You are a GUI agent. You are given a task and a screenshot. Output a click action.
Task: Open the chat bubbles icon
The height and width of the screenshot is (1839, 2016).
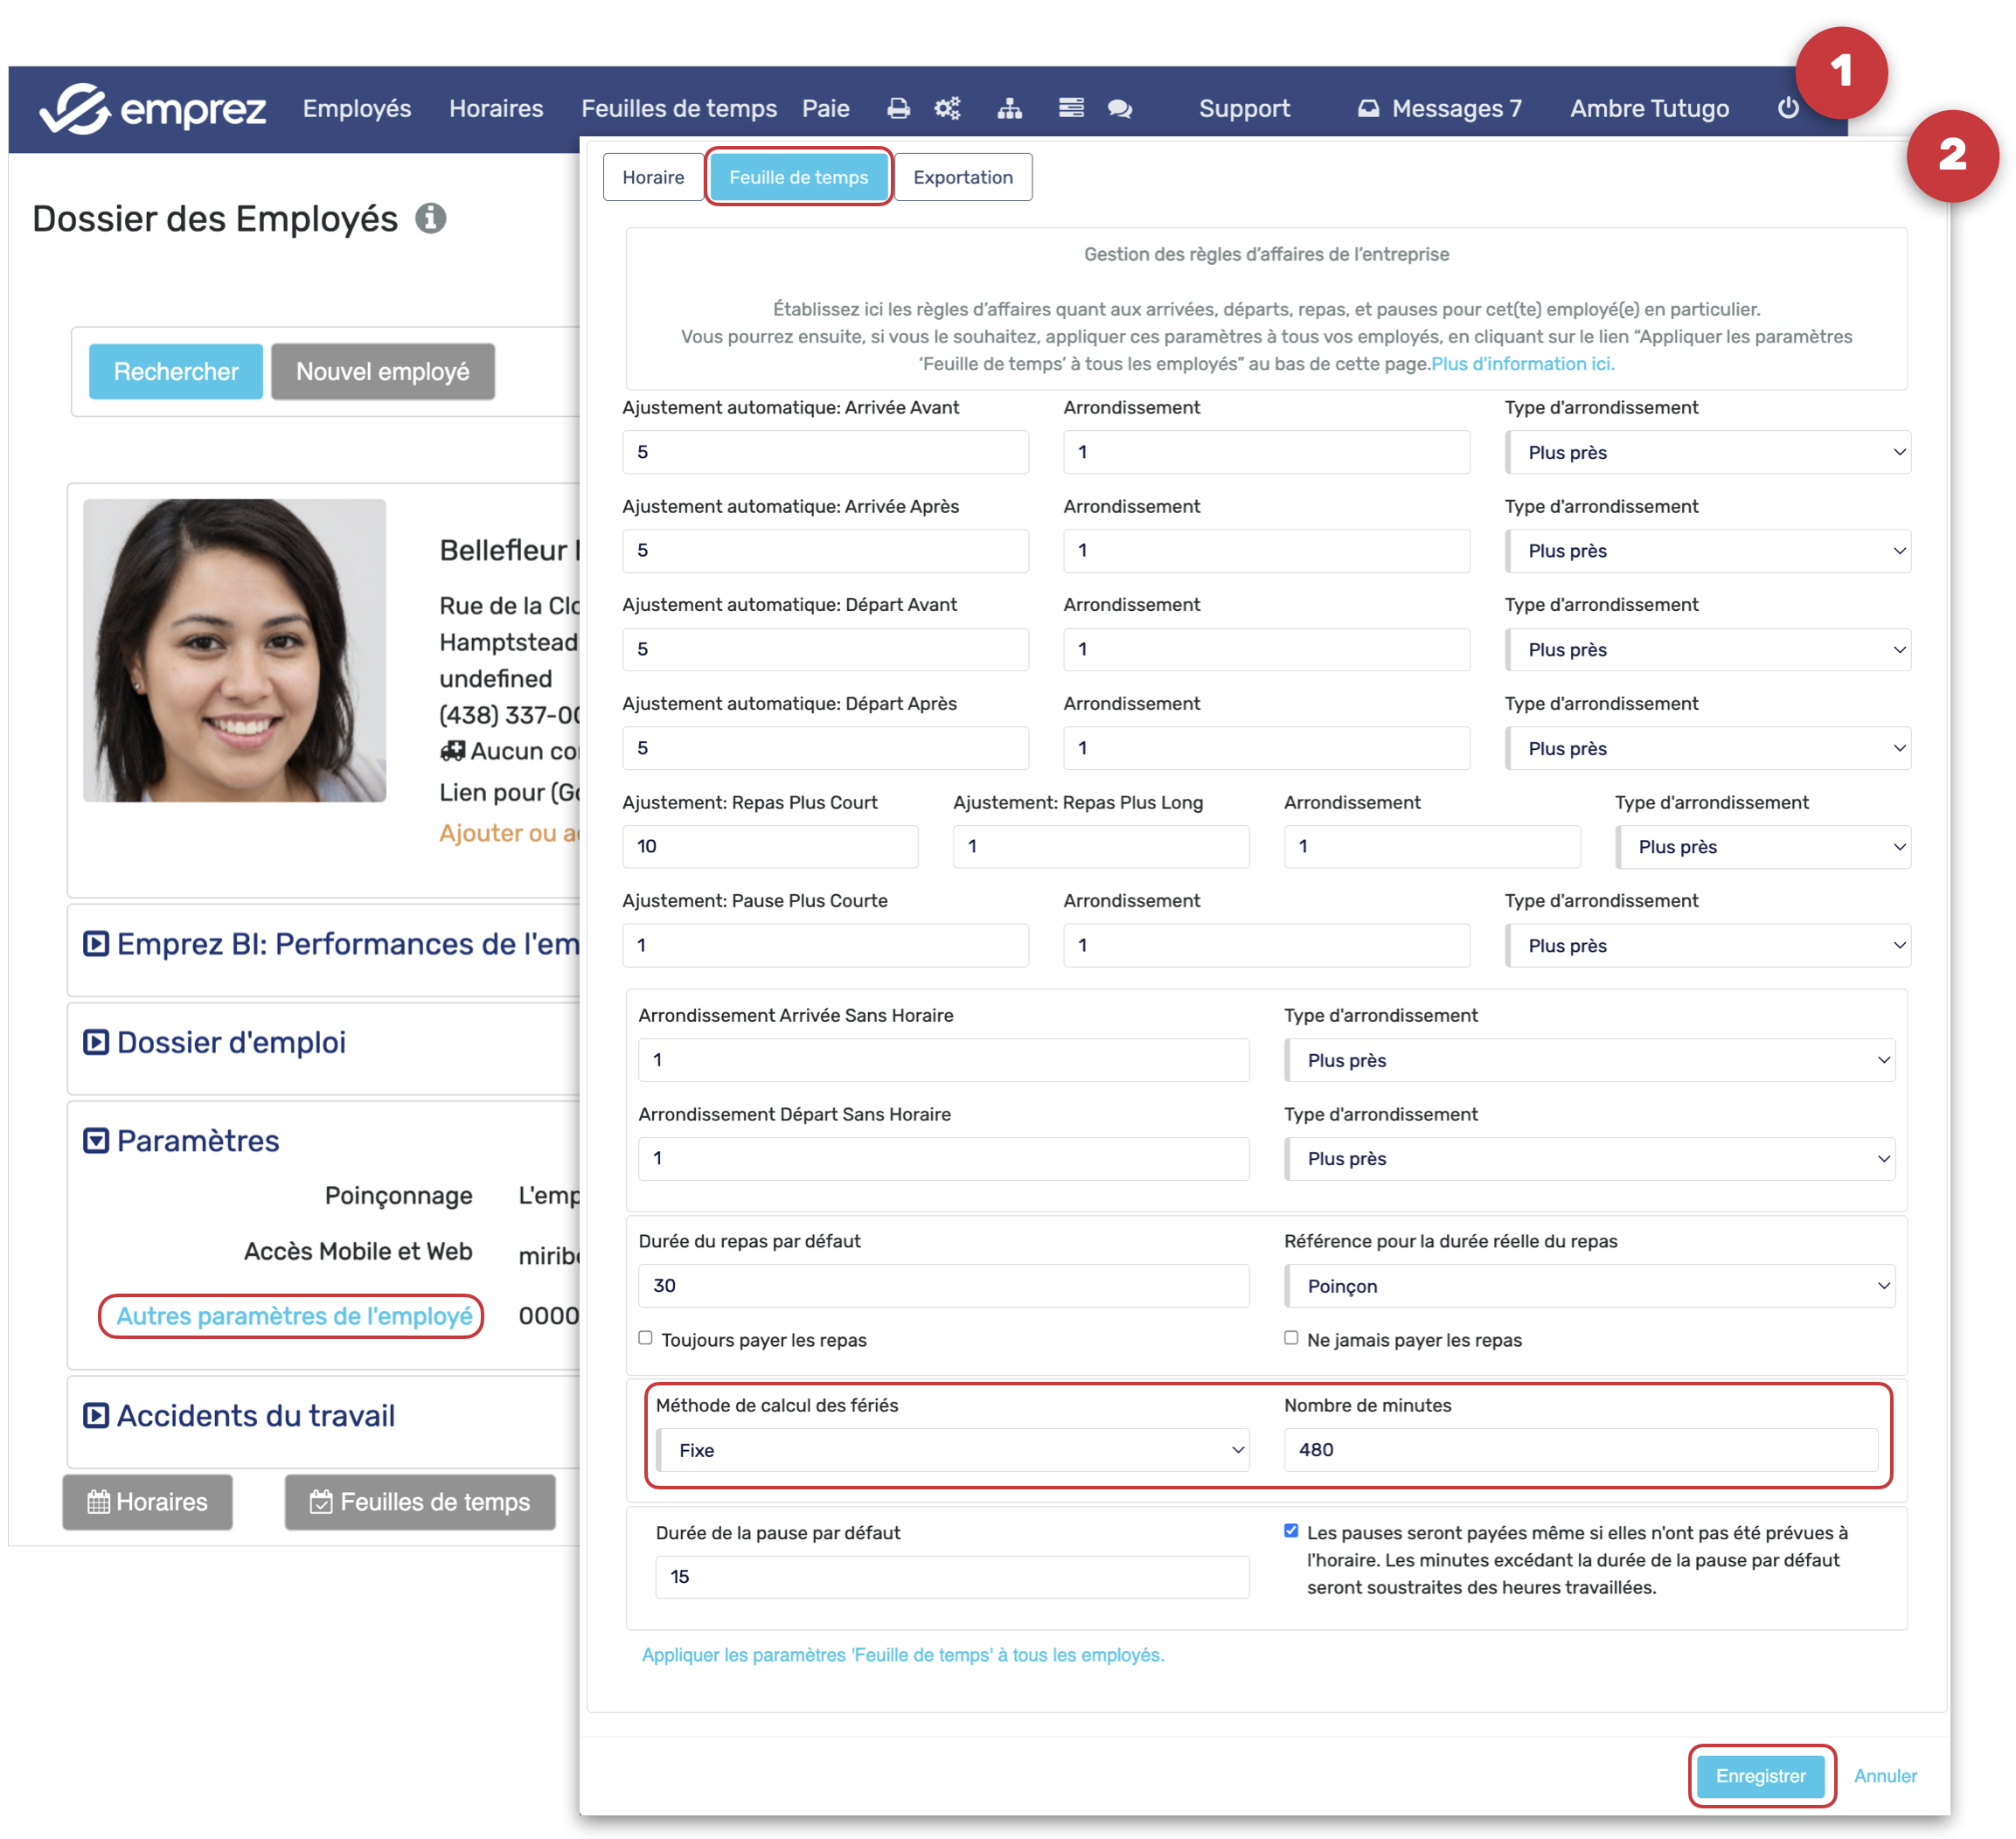coord(1120,108)
